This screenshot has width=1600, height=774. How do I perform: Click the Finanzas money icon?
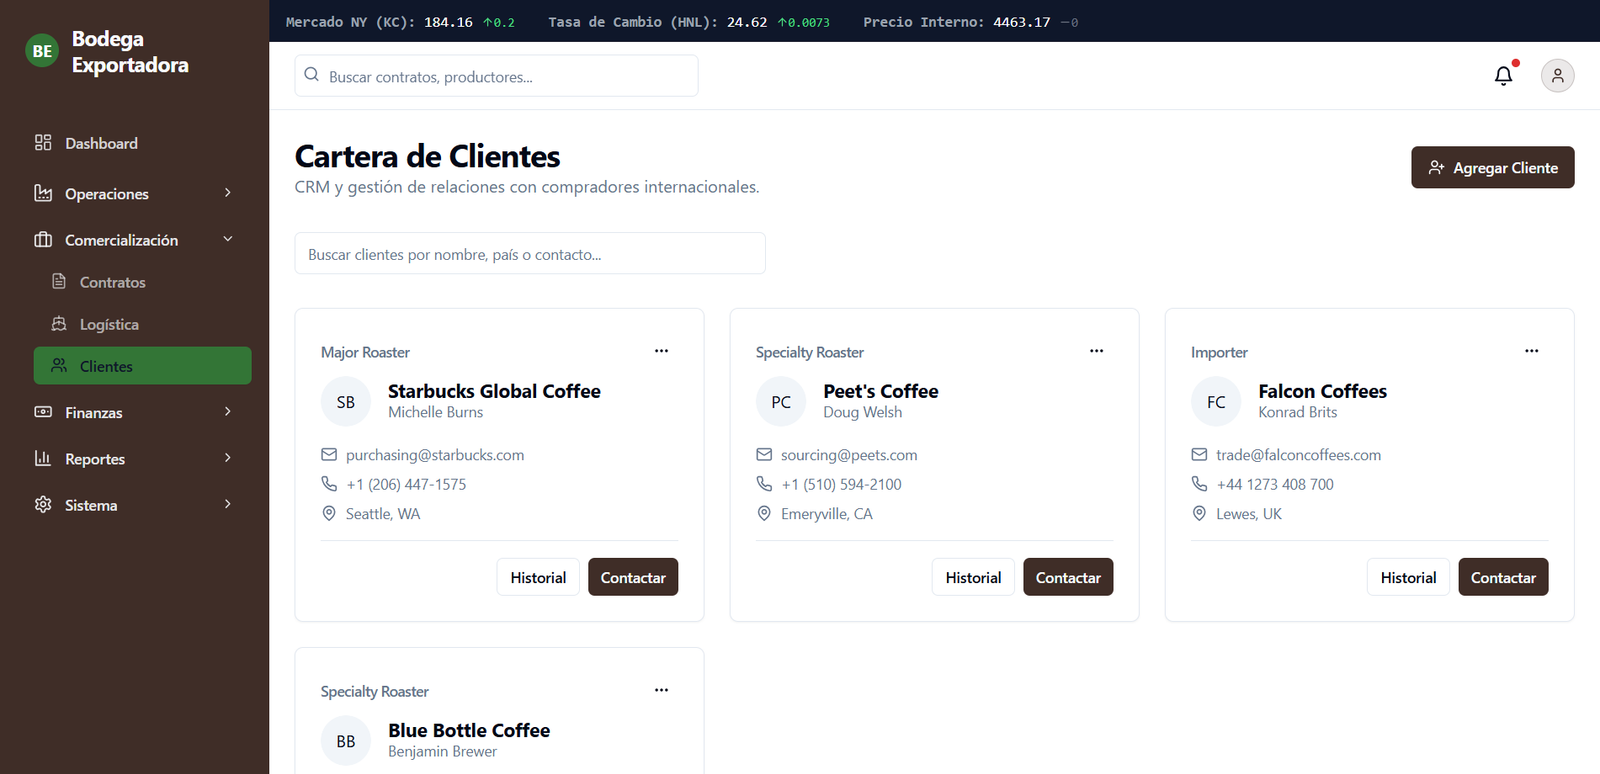[43, 412]
